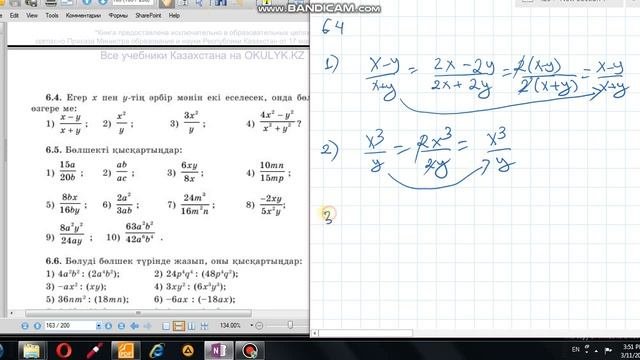Click OneNote scroll-left arrow
The height and width of the screenshot is (360, 640).
click(314, 333)
